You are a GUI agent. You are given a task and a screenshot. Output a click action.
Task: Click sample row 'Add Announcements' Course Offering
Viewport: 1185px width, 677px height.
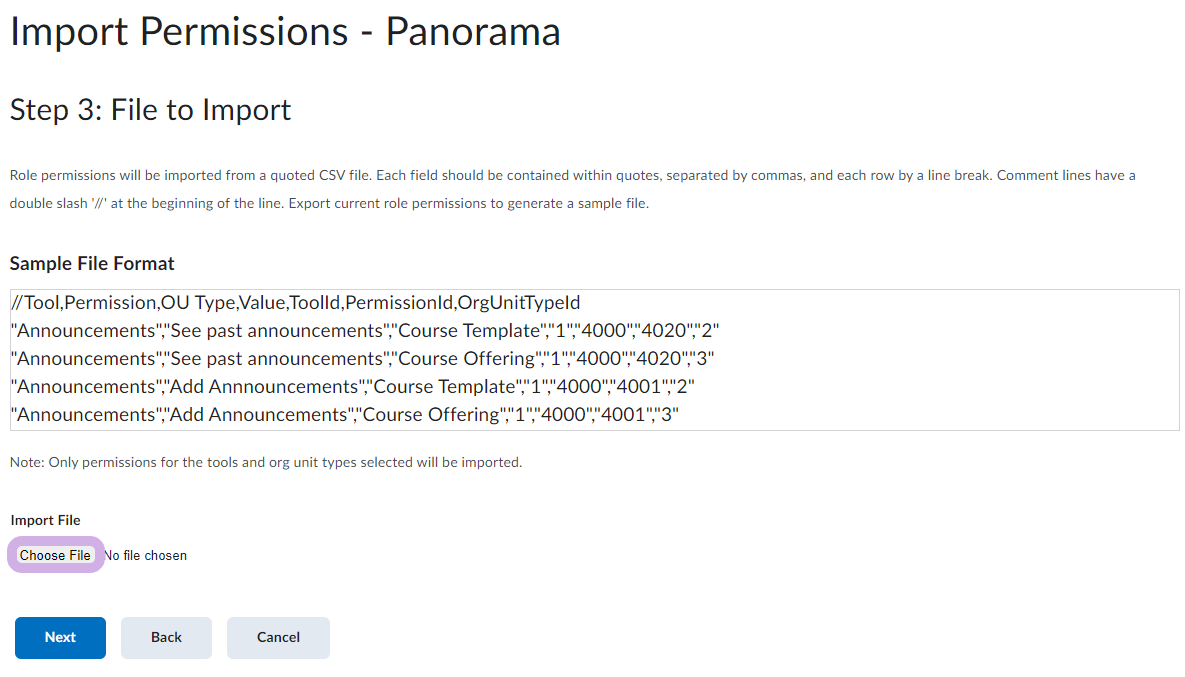click(x=345, y=414)
